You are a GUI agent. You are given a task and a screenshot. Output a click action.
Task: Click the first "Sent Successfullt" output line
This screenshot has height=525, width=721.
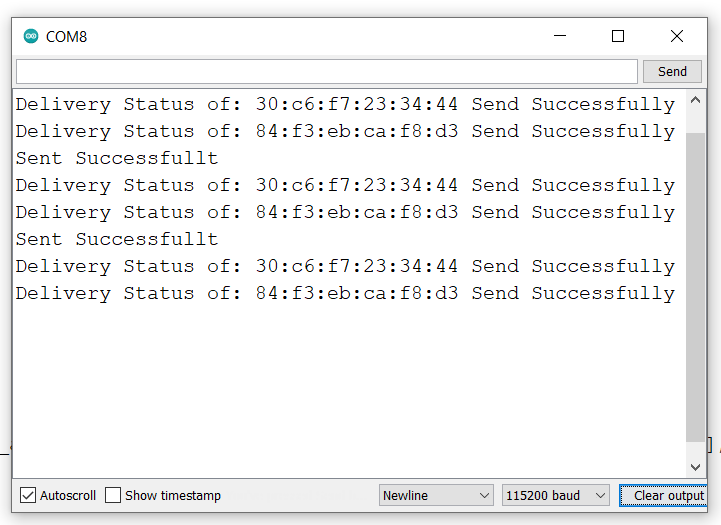117,158
